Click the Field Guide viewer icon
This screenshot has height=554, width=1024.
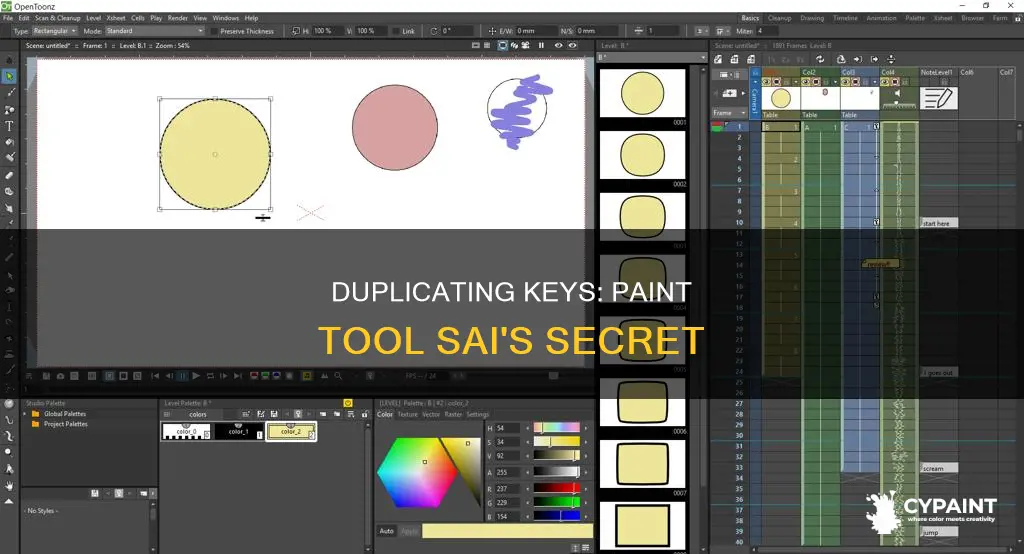click(x=487, y=45)
